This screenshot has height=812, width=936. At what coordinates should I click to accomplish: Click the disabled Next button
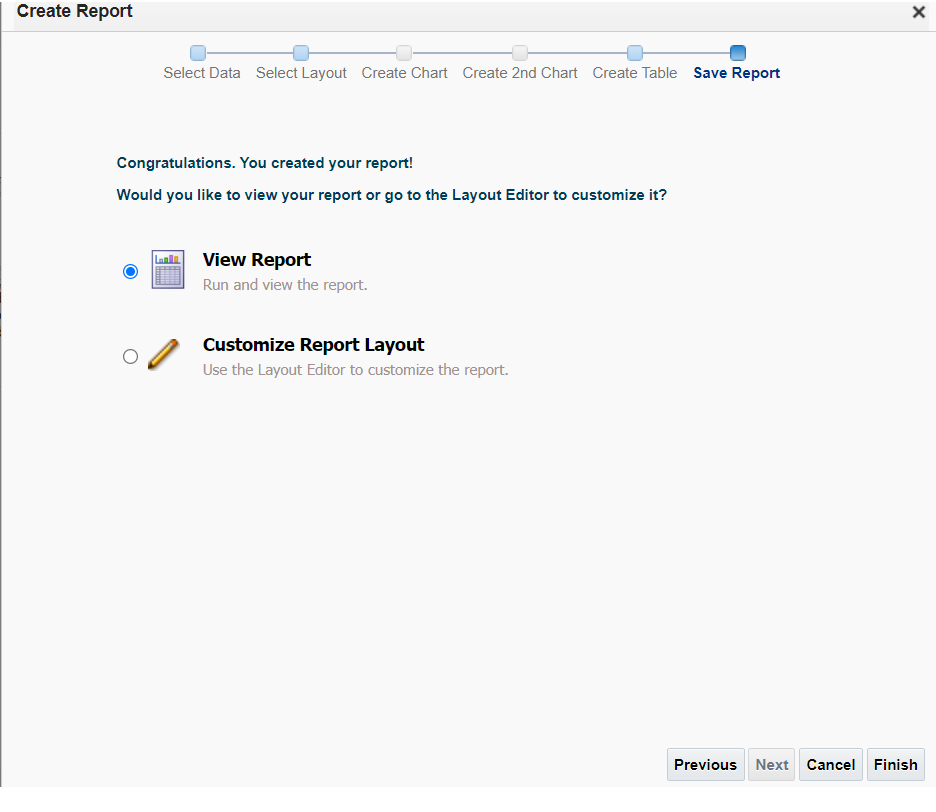771,764
